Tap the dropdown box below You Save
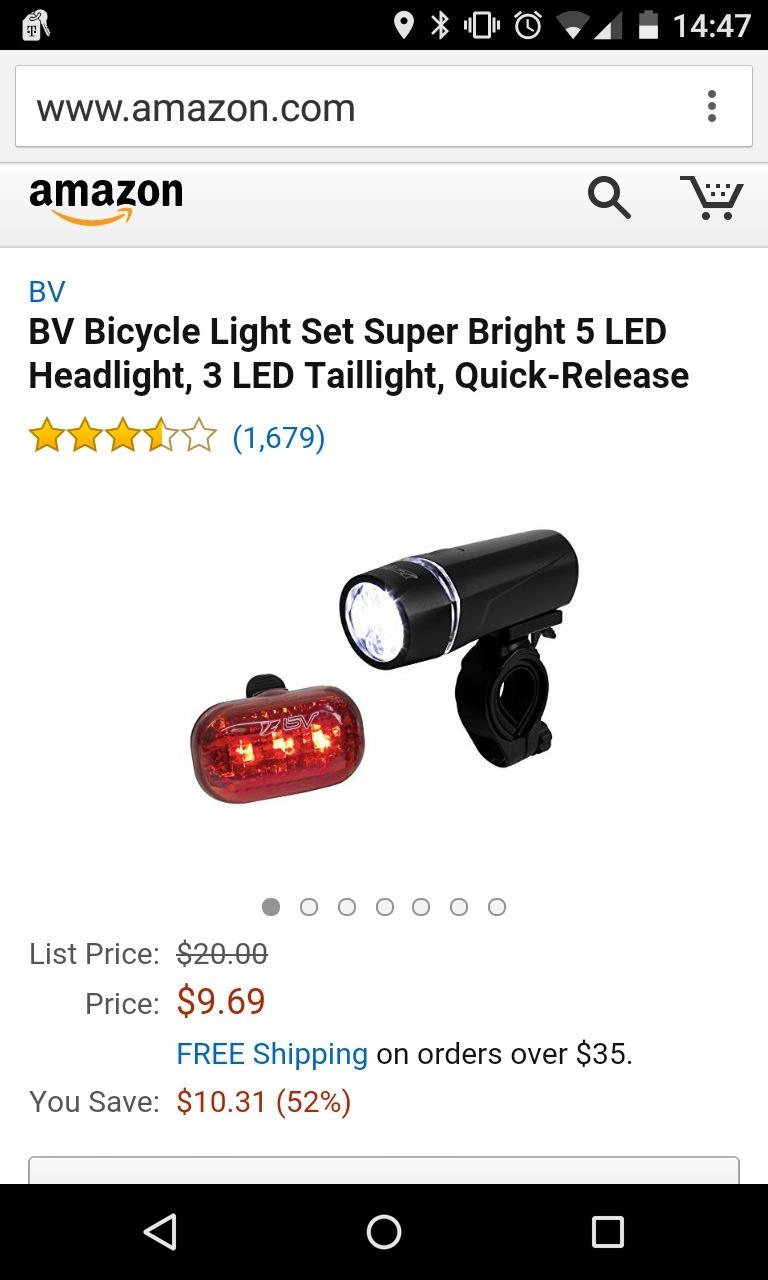 [x=384, y=1170]
